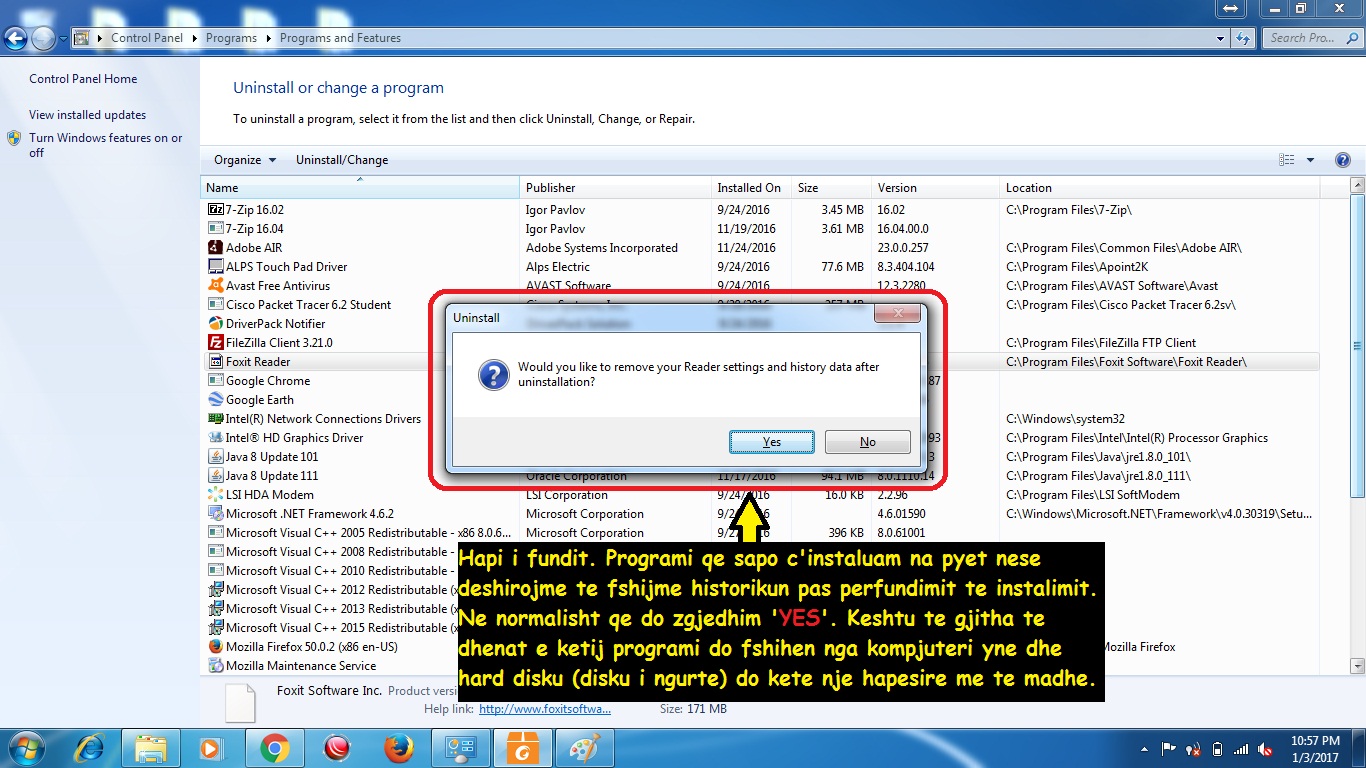Viewport: 1366px width, 768px height.
Task: Click Uninstall/Change in the toolbar
Action: coord(342,160)
